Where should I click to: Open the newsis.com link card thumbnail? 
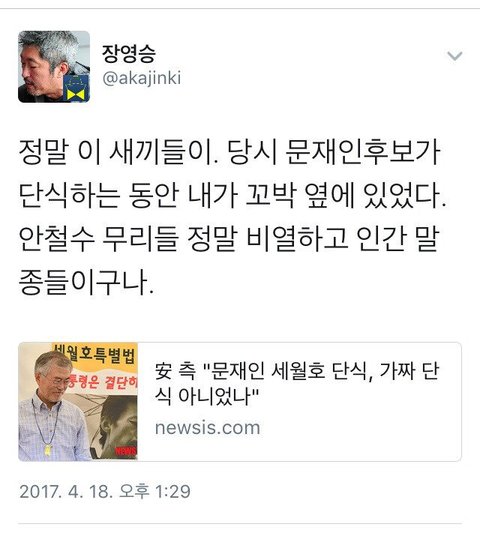pos(78,402)
